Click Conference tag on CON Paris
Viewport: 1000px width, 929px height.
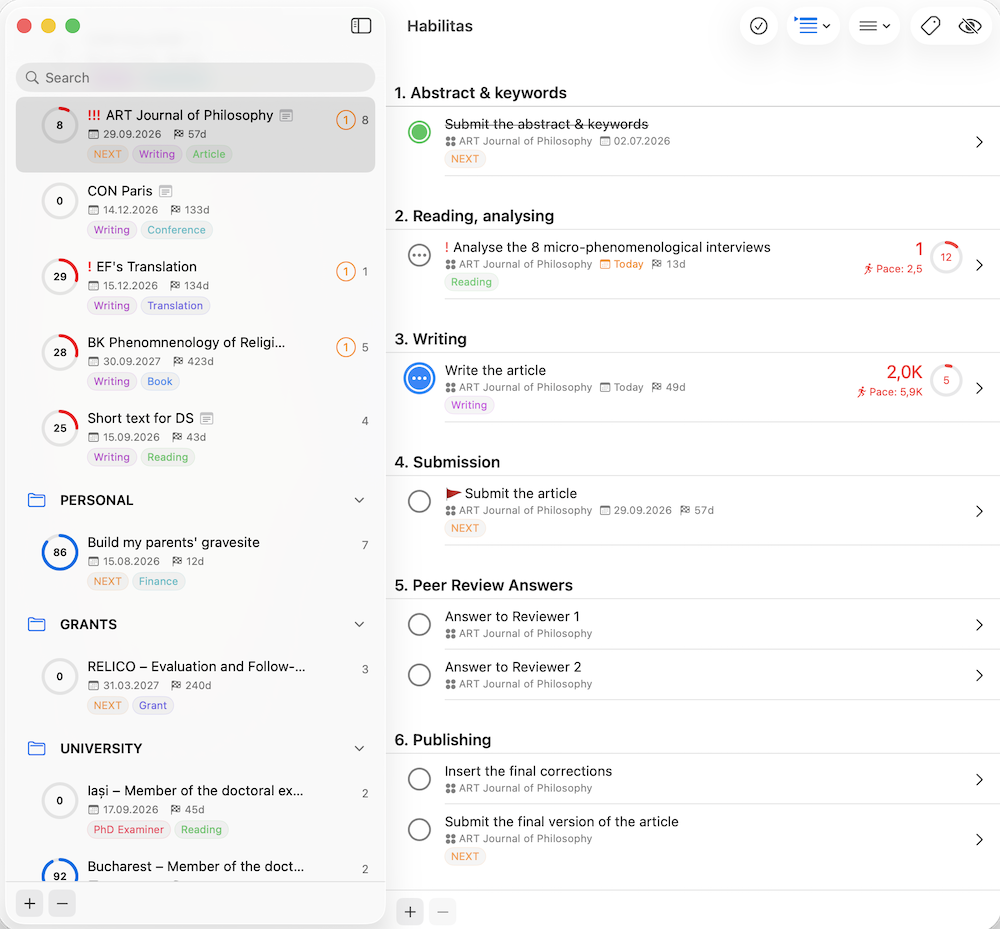(177, 230)
